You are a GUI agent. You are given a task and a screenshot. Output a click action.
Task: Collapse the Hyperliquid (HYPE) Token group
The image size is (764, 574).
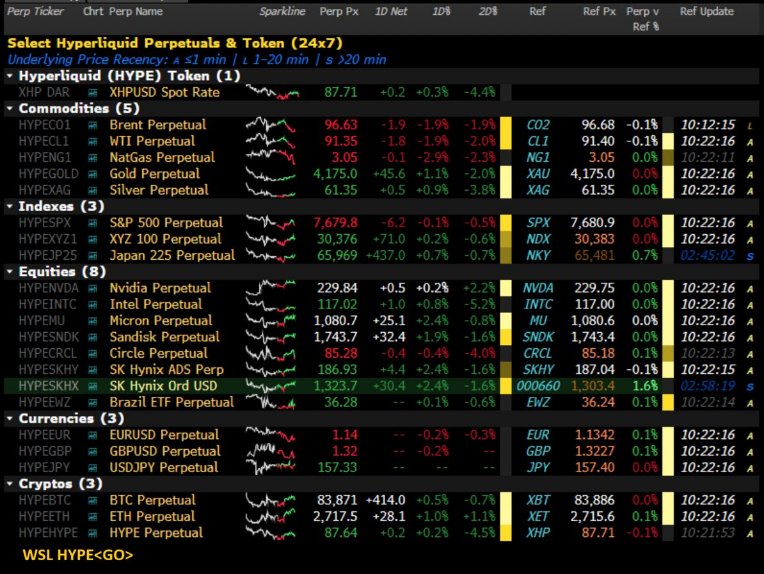pos(9,76)
